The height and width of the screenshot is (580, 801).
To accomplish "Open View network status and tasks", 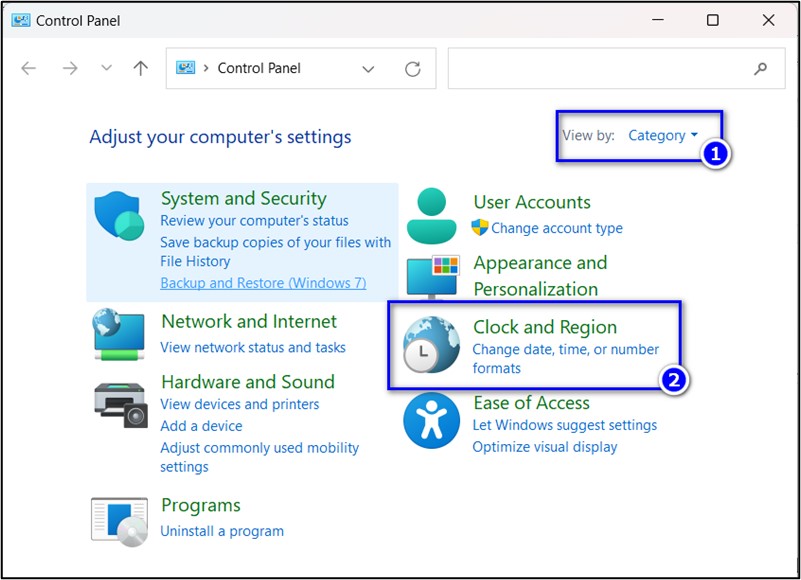I will click(253, 348).
